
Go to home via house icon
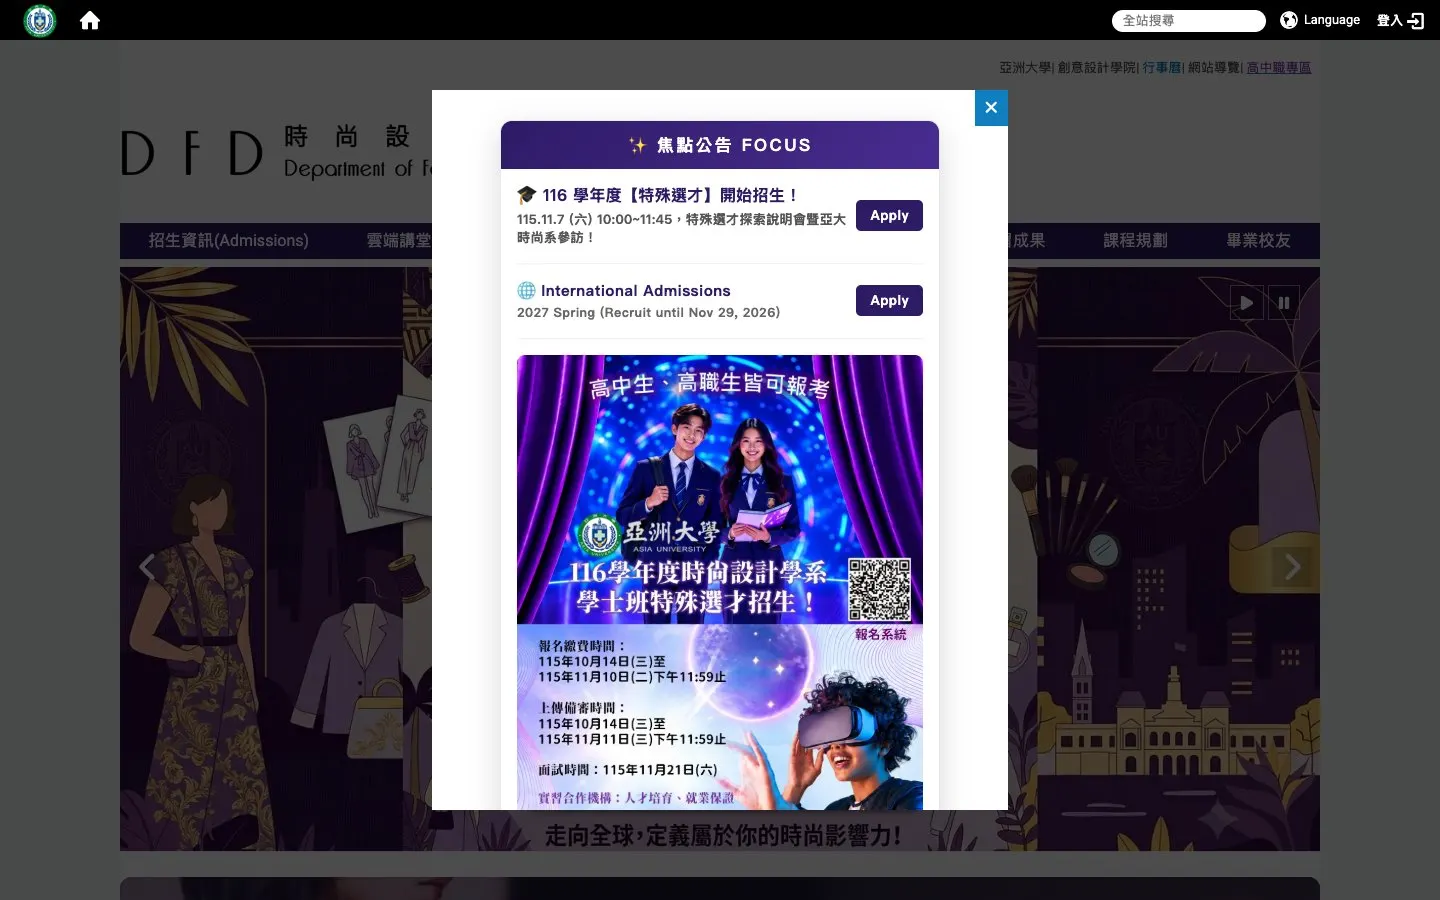tap(90, 20)
